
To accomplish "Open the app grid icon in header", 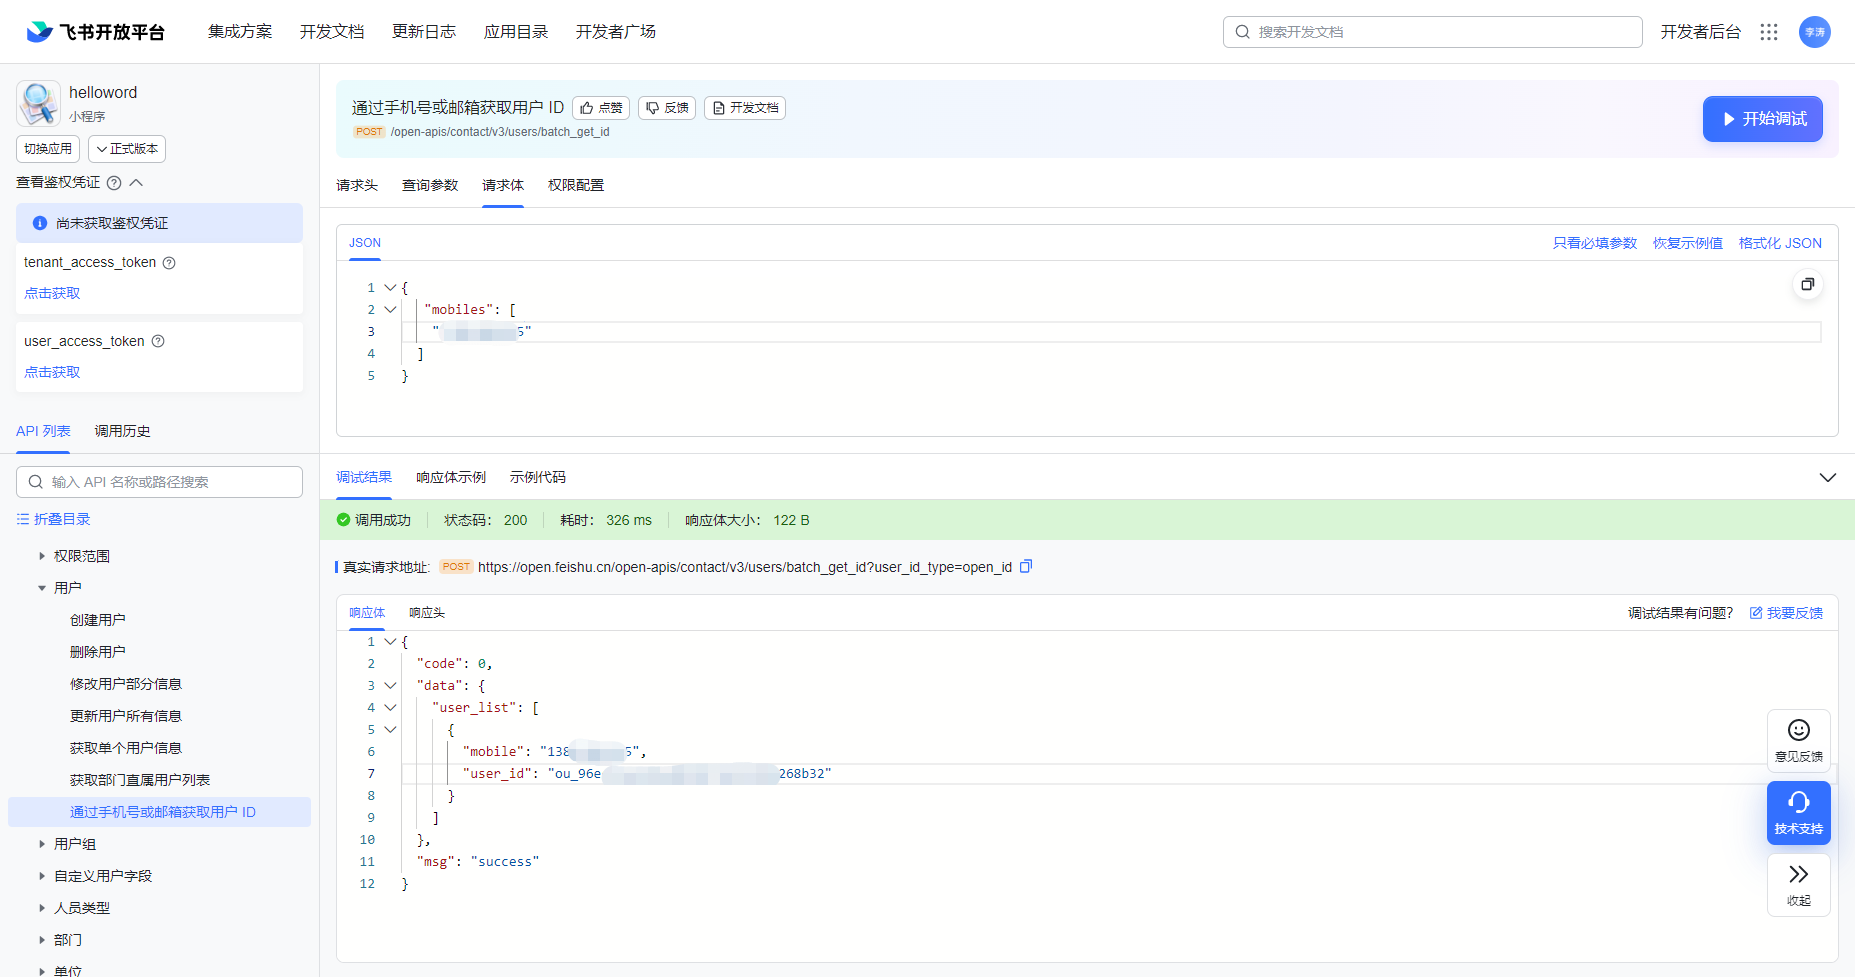I will pyautogui.click(x=1769, y=31).
